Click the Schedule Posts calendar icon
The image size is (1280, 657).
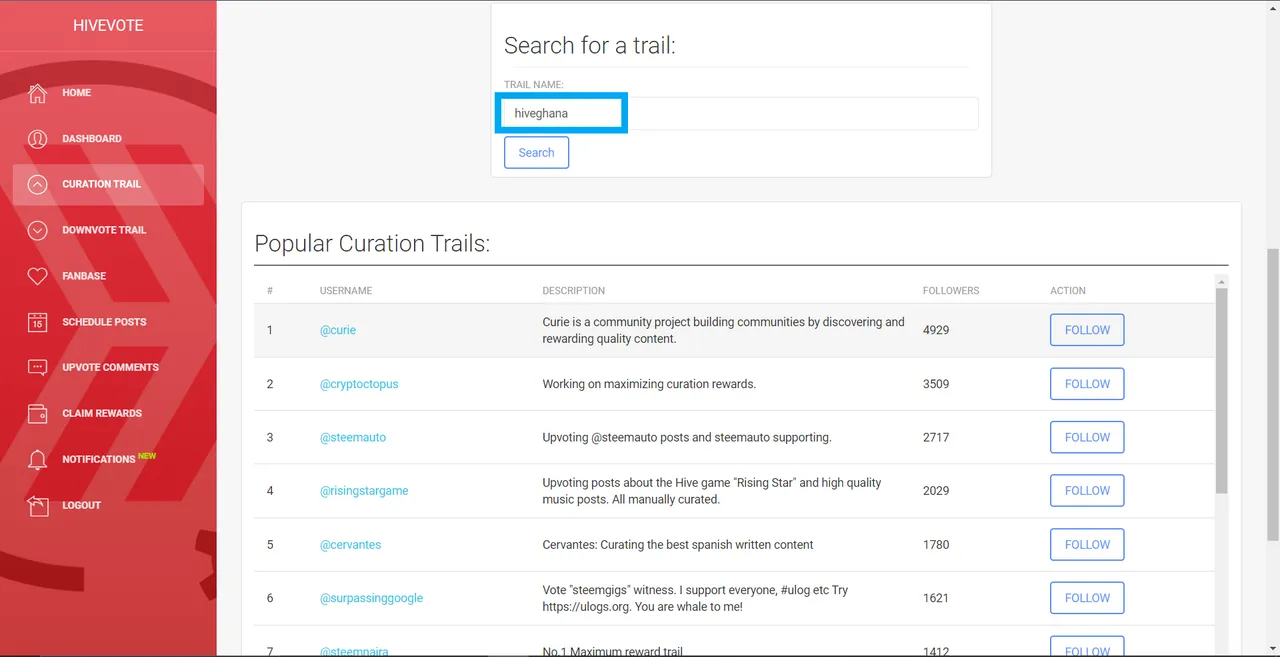[37, 322]
